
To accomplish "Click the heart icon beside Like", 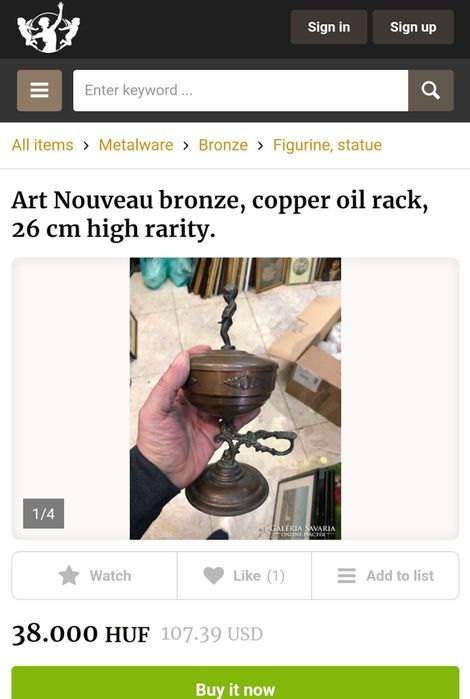I will (x=214, y=576).
